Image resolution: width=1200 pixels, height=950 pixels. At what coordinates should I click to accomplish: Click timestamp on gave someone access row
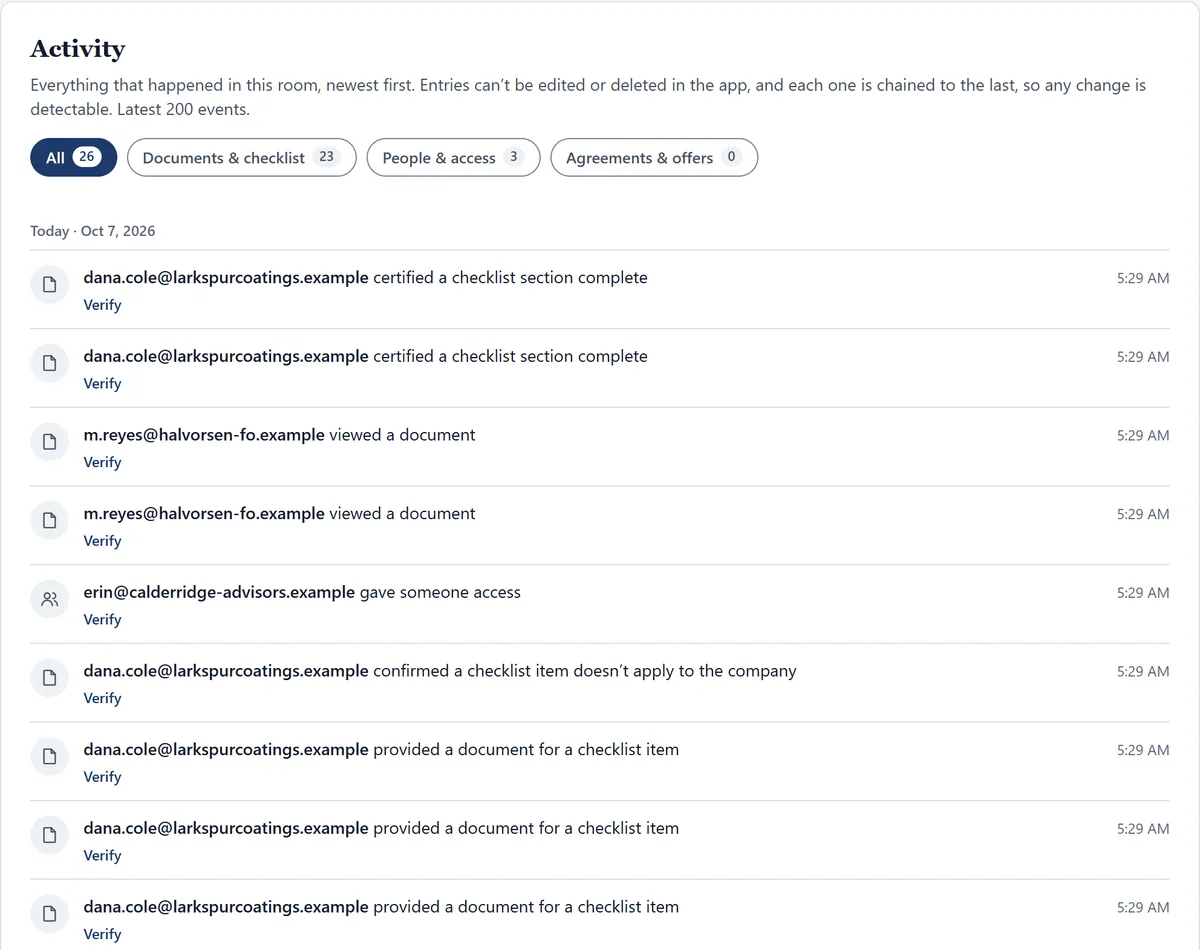pyautogui.click(x=1143, y=592)
